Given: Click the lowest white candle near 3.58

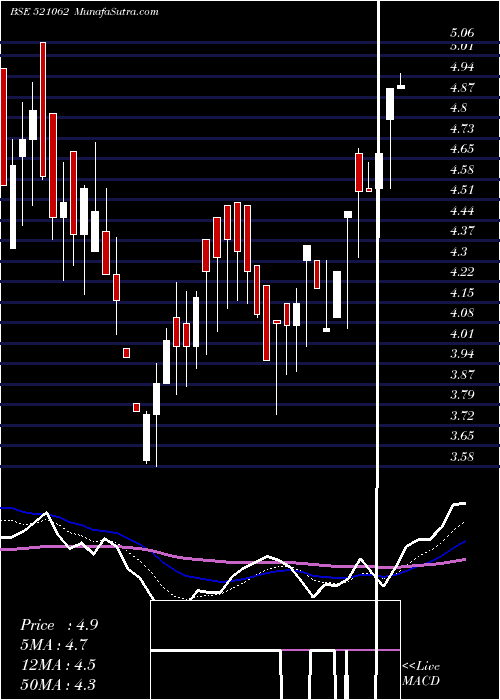Looking at the screenshot, I should coord(146,437).
